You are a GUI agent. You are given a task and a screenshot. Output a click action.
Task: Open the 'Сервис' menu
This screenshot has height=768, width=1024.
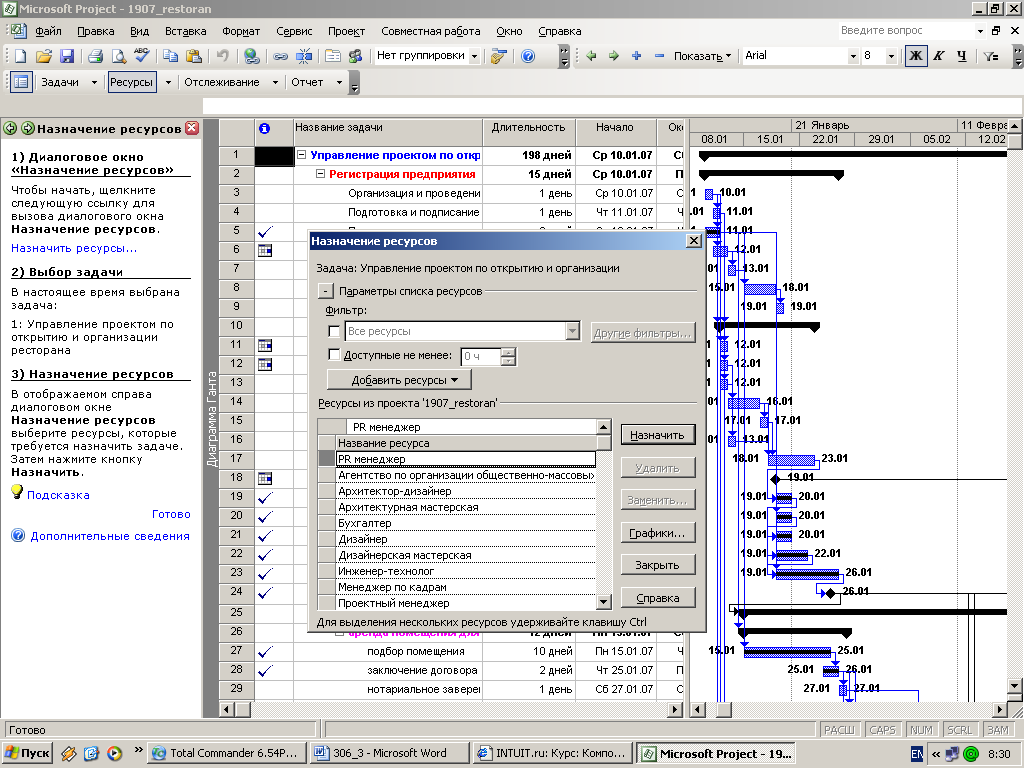(294, 31)
